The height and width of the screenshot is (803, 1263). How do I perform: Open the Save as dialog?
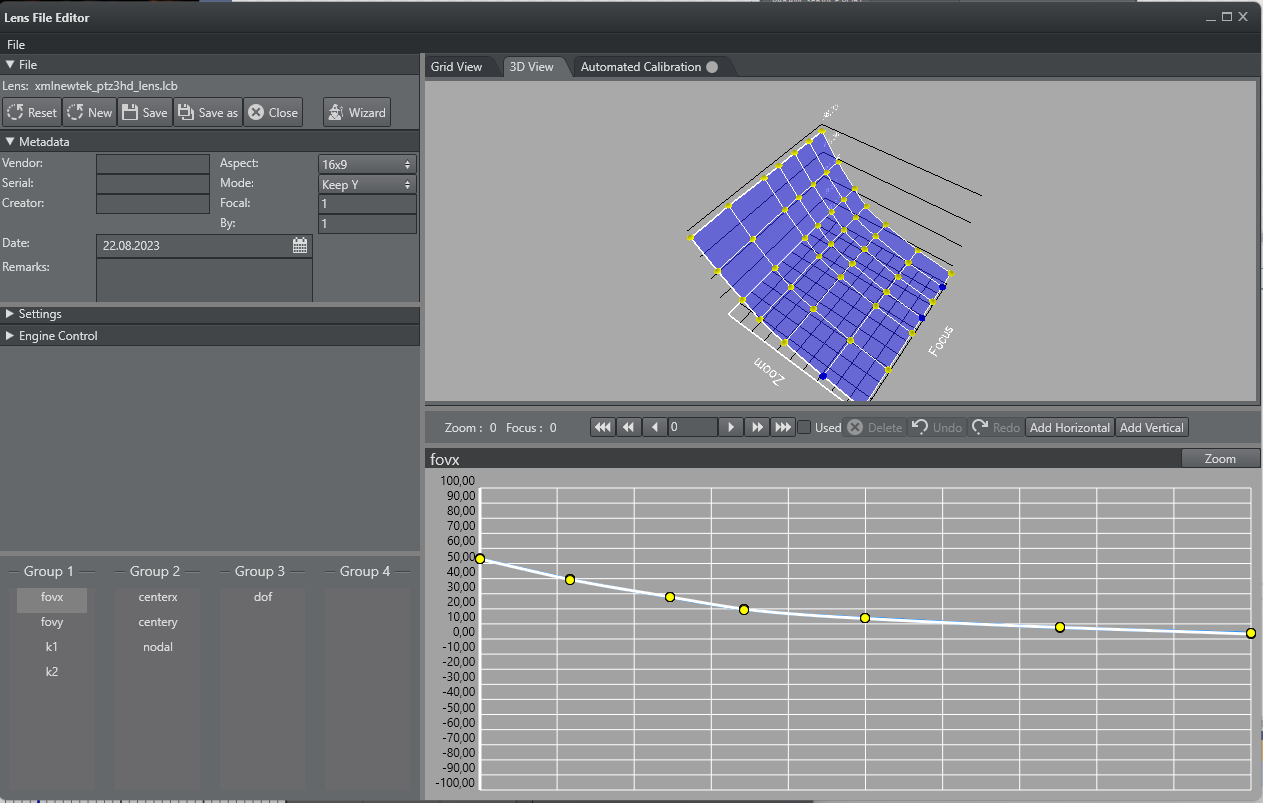point(208,113)
